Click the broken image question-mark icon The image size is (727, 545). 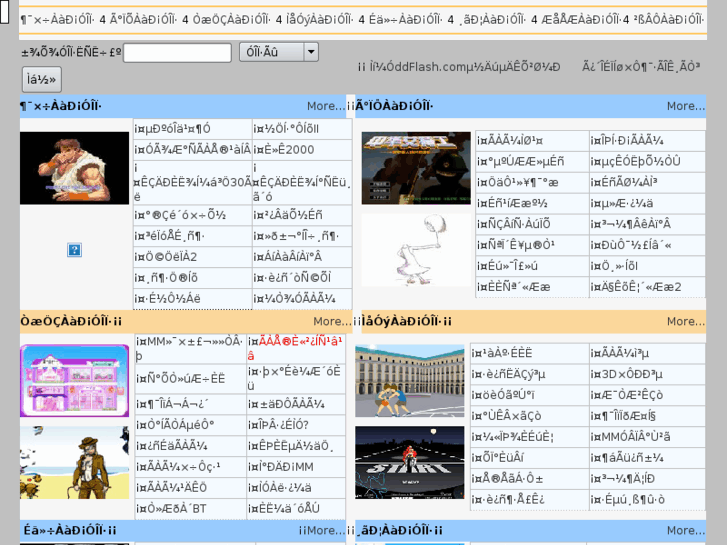pos(74,250)
